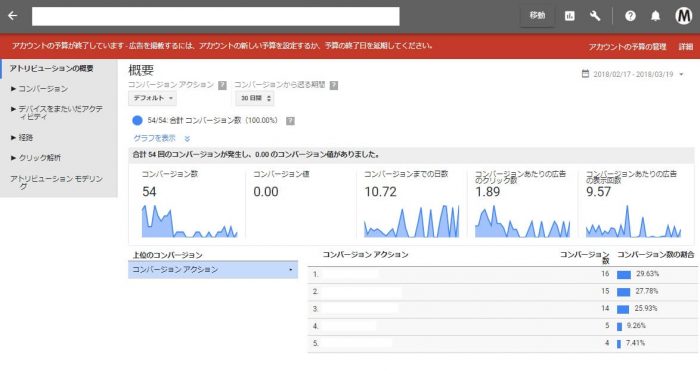Screen dimensions: 700x374
Task: Open the 30日間 lookback window dropdown
Action: pyautogui.click(x=255, y=98)
